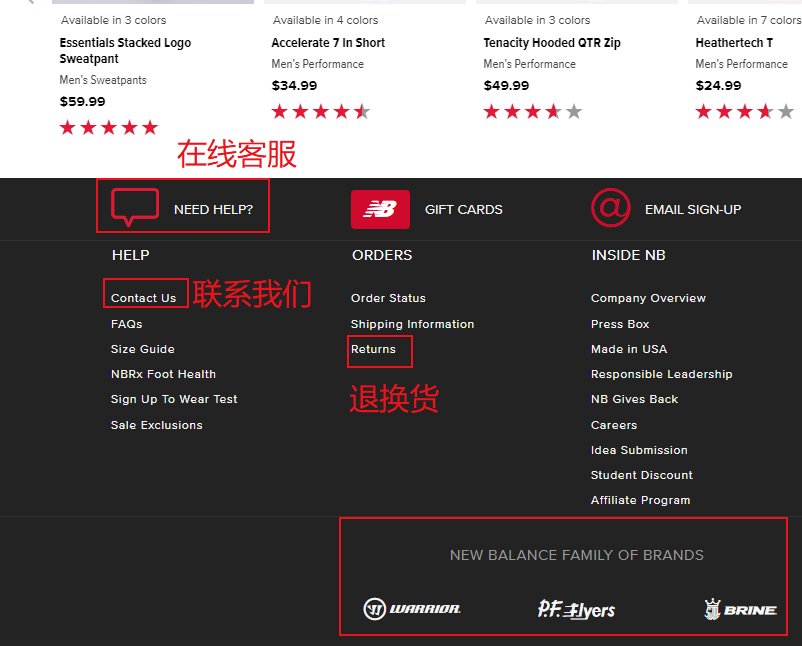
Task: Open Tenacity Hooded QTR Zip product
Action: tap(552, 43)
